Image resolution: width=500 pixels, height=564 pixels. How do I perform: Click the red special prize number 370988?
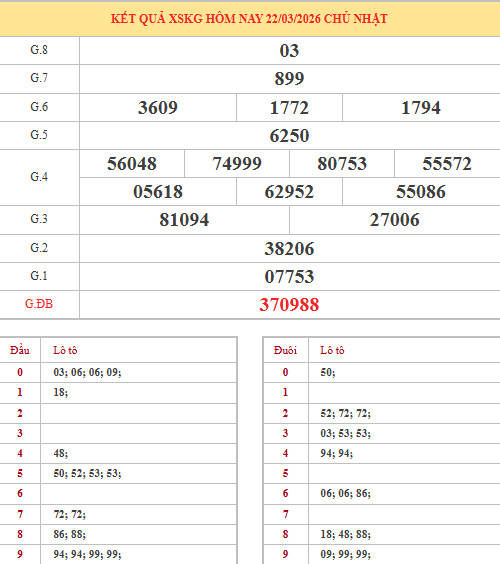pyautogui.click(x=289, y=305)
